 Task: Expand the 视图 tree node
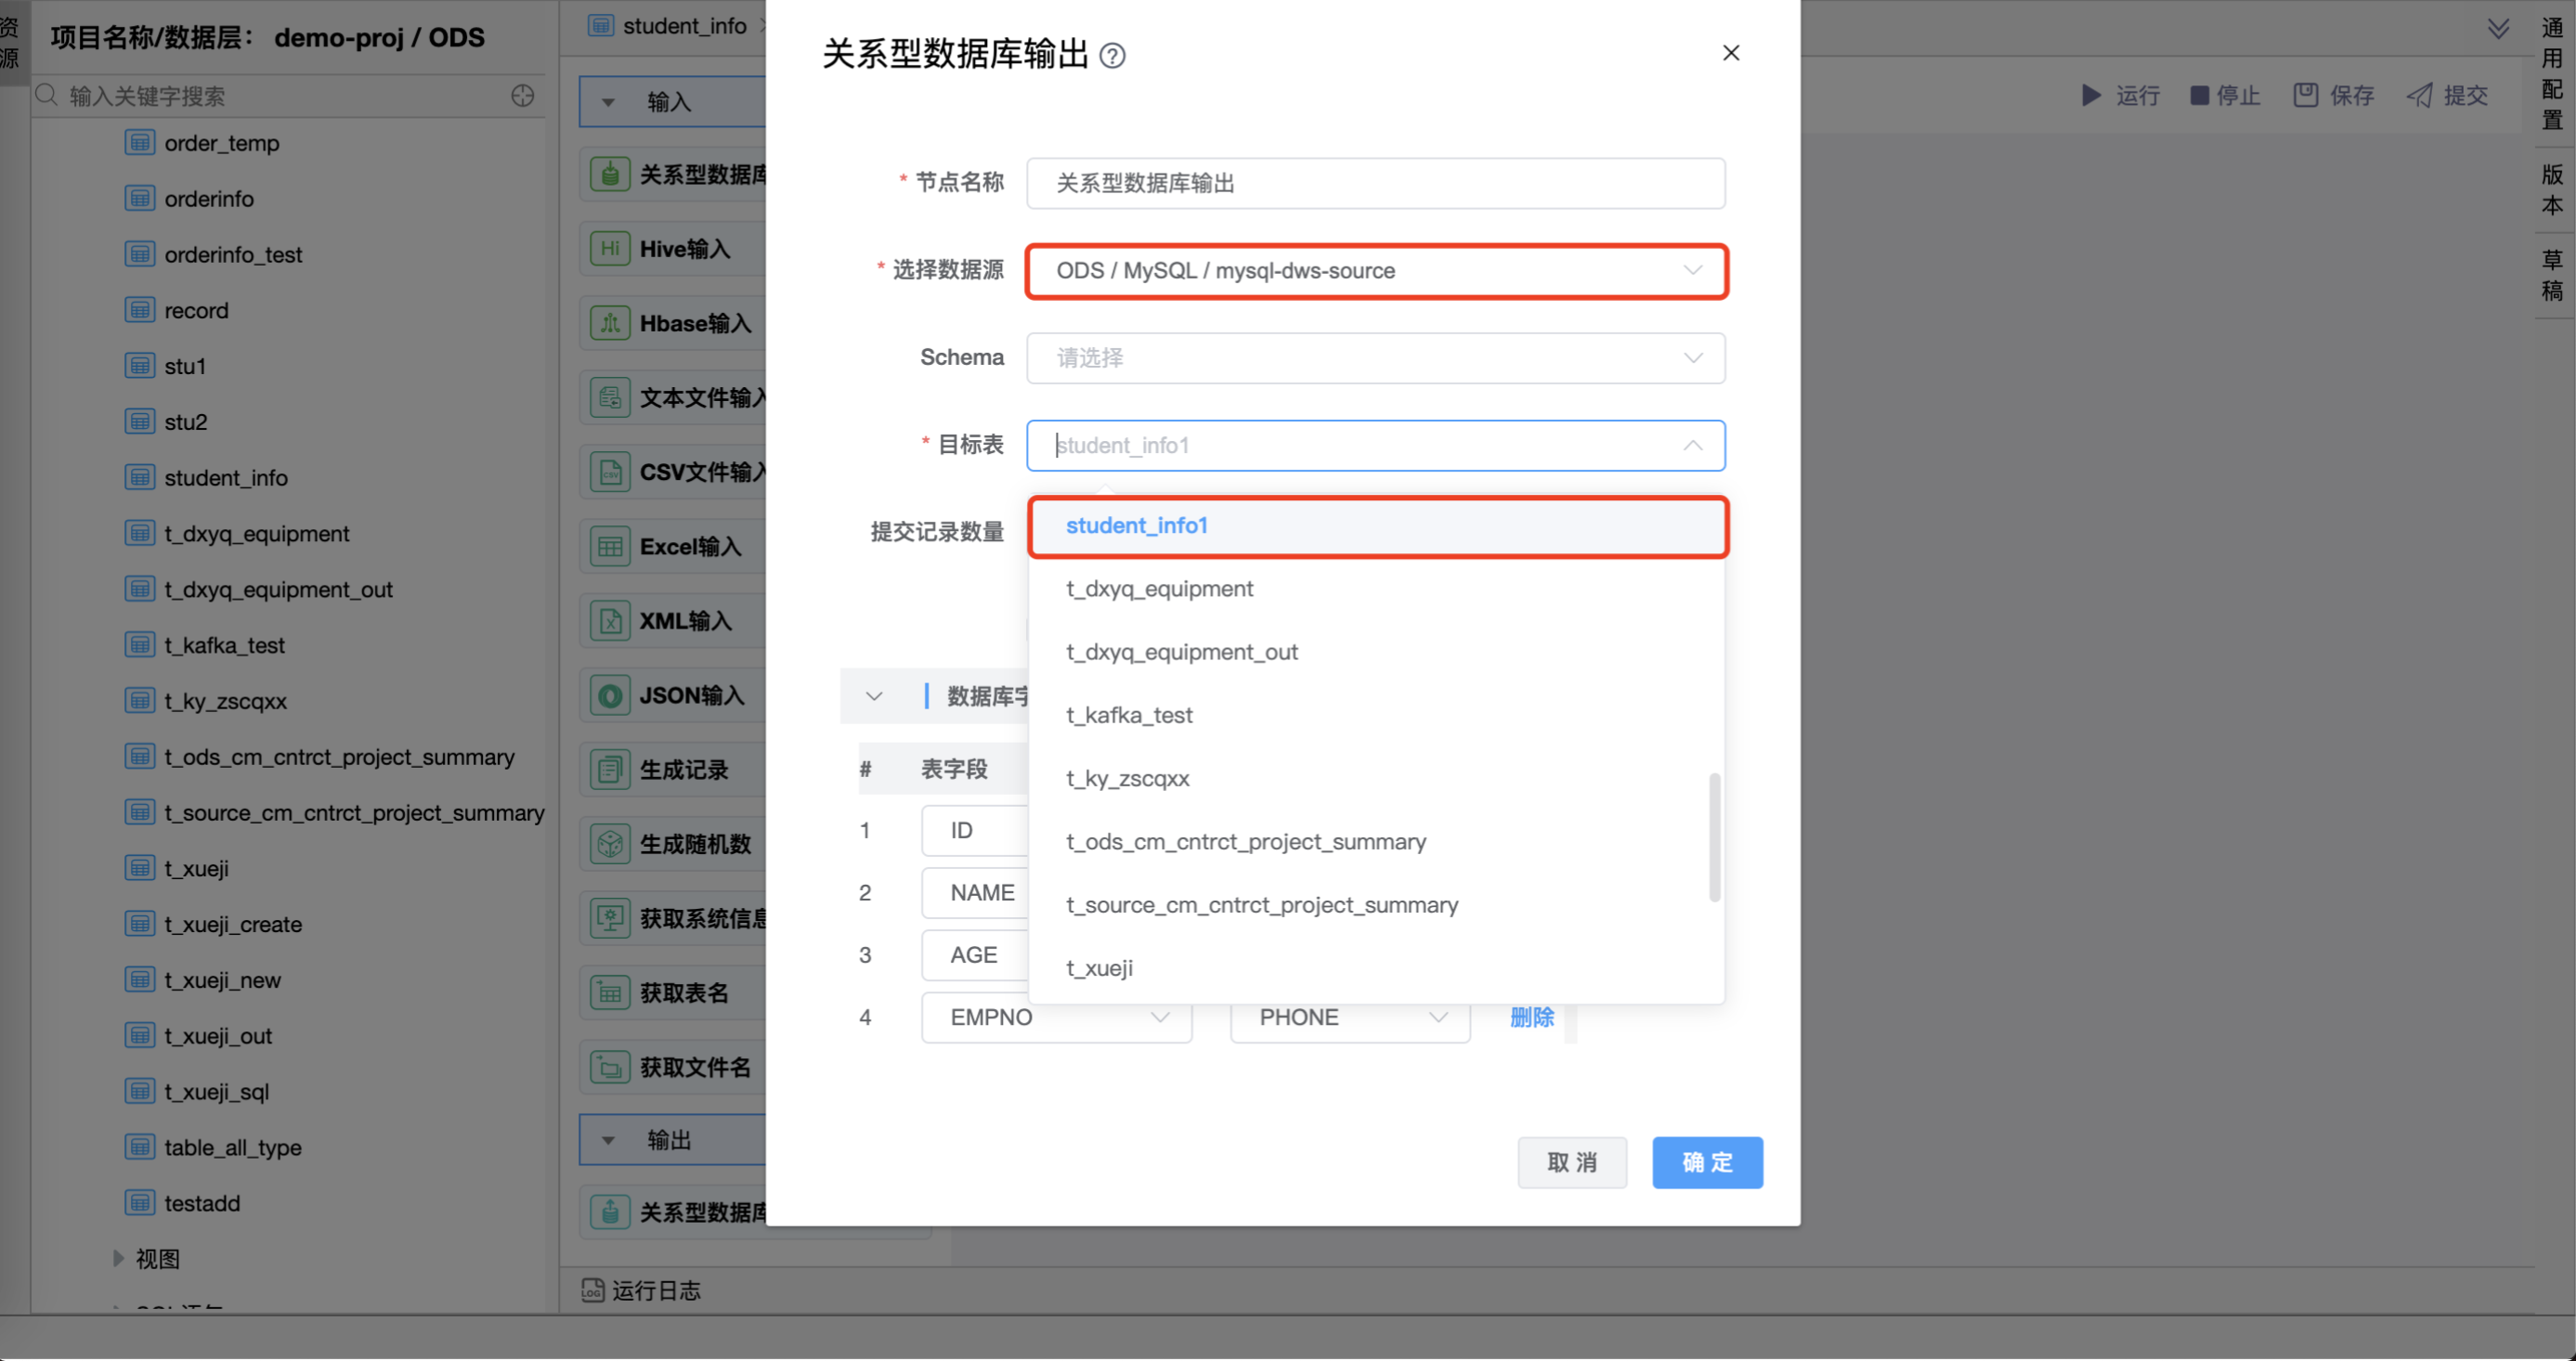click(119, 1258)
